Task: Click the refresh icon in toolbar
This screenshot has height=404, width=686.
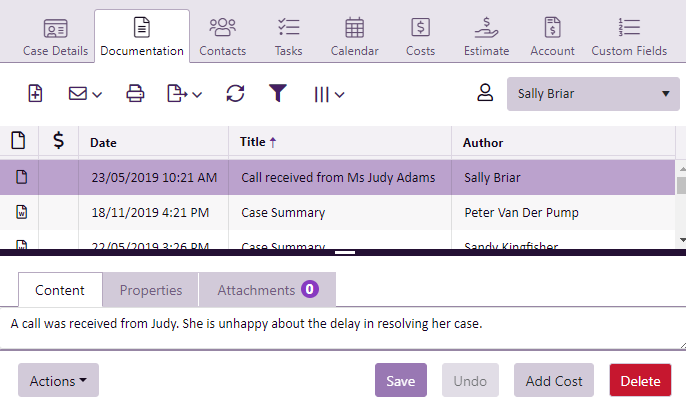Action: pos(235,94)
